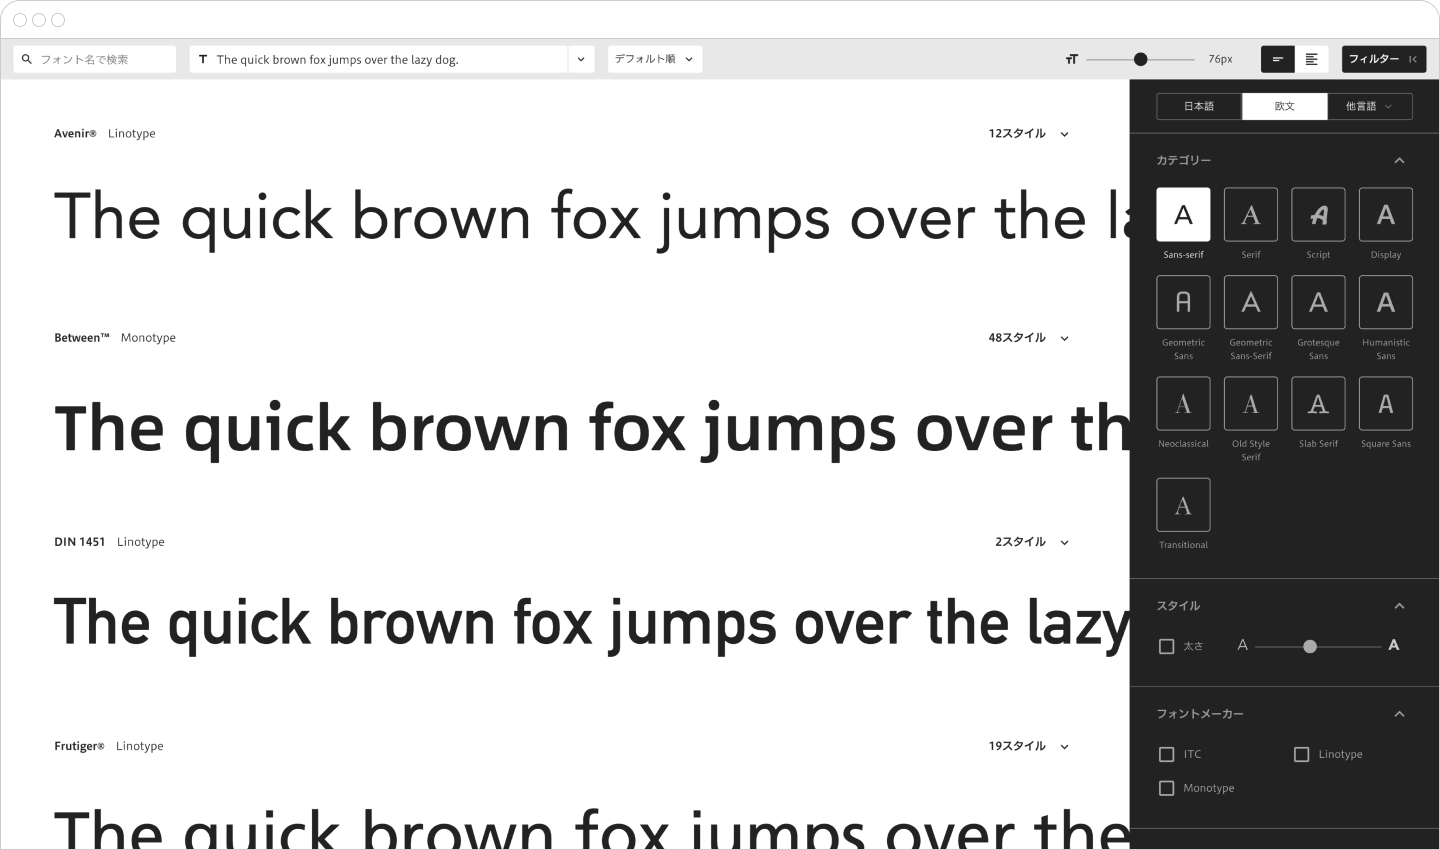Pick the Slab Serif category tile
The height and width of the screenshot is (850, 1440).
[1318, 403]
